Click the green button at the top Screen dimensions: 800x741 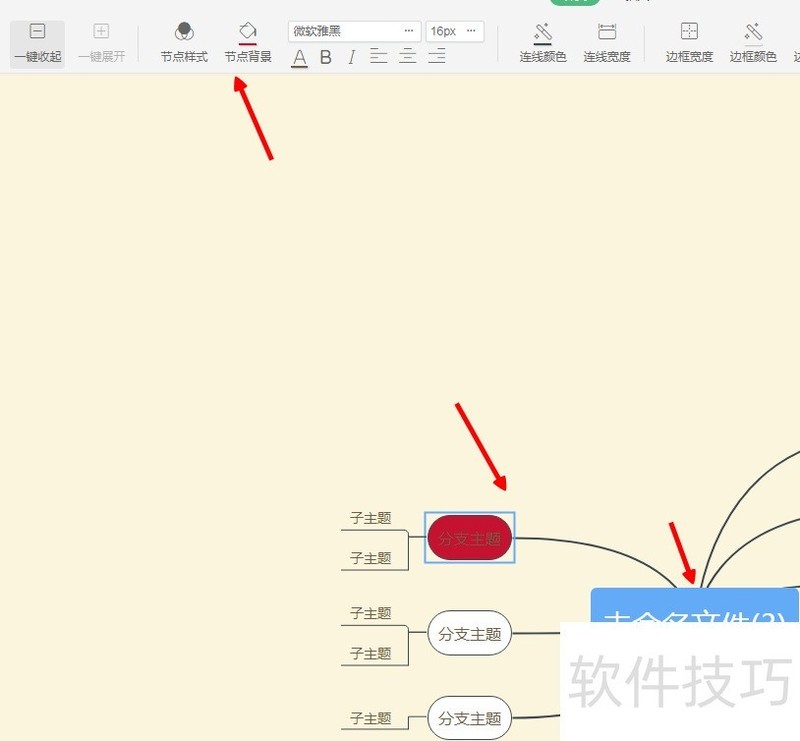[x=575, y=4]
